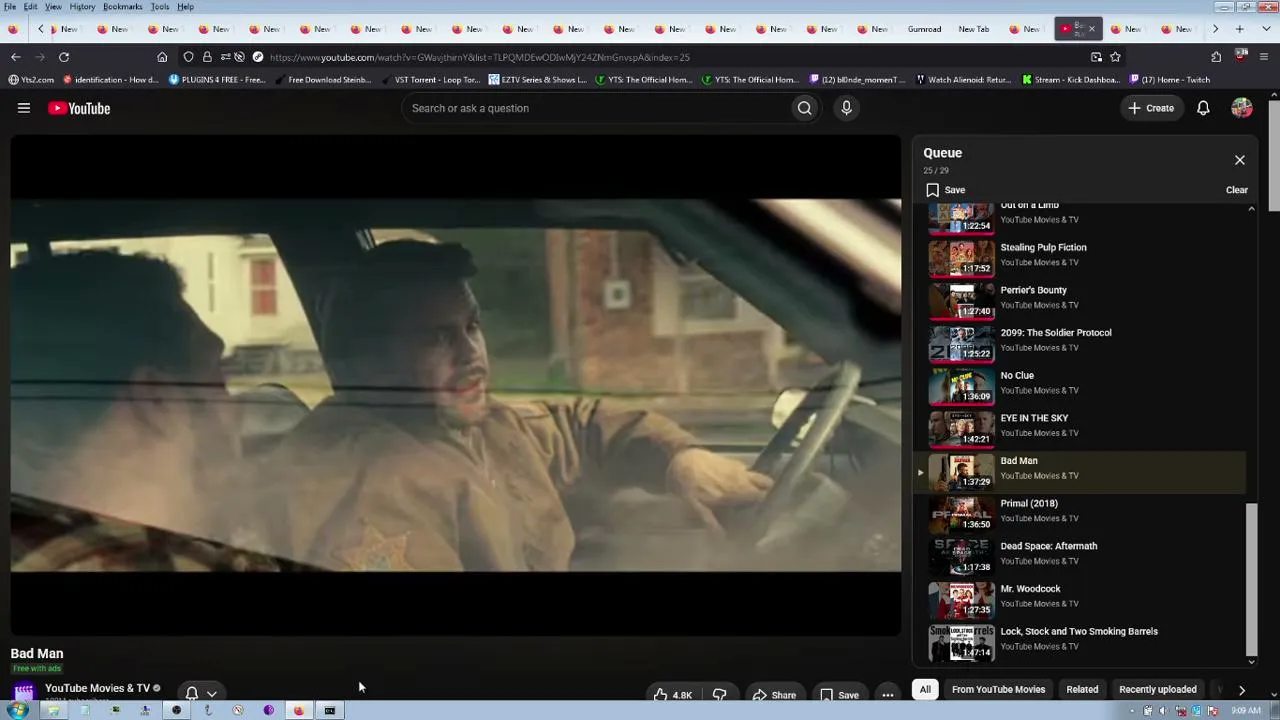Image resolution: width=1280 pixels, height=720 pixels.
Task: Save the video using the button beside Share
Action: (x=839, y=695)
